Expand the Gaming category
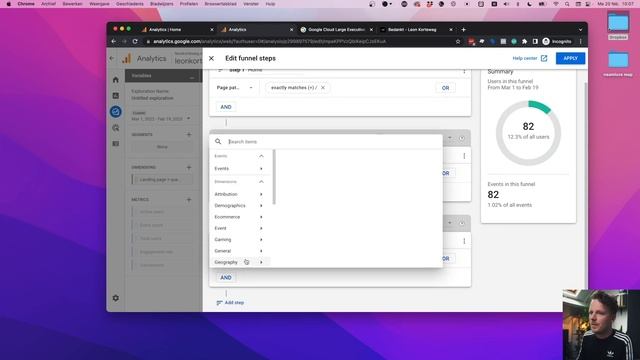 239,240
